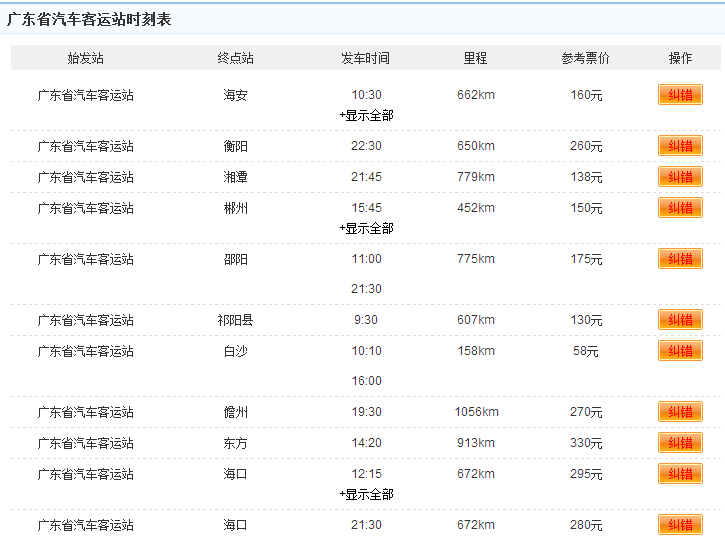Click the 操作 column header

coord(680,58)
